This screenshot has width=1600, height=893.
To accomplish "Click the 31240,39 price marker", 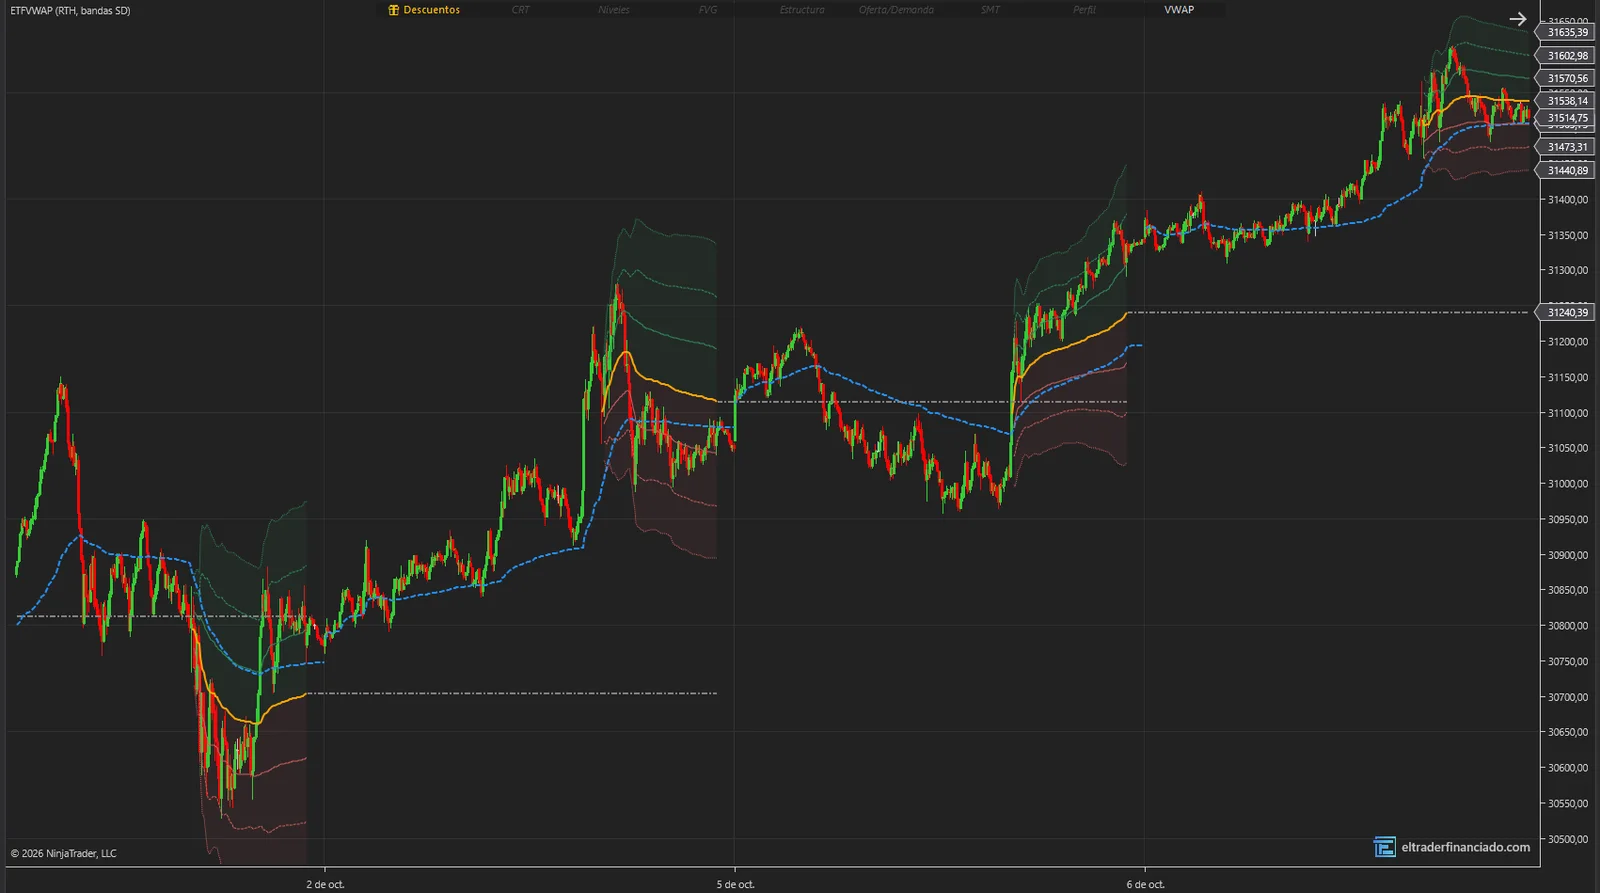I will [x=1565, y=313].
